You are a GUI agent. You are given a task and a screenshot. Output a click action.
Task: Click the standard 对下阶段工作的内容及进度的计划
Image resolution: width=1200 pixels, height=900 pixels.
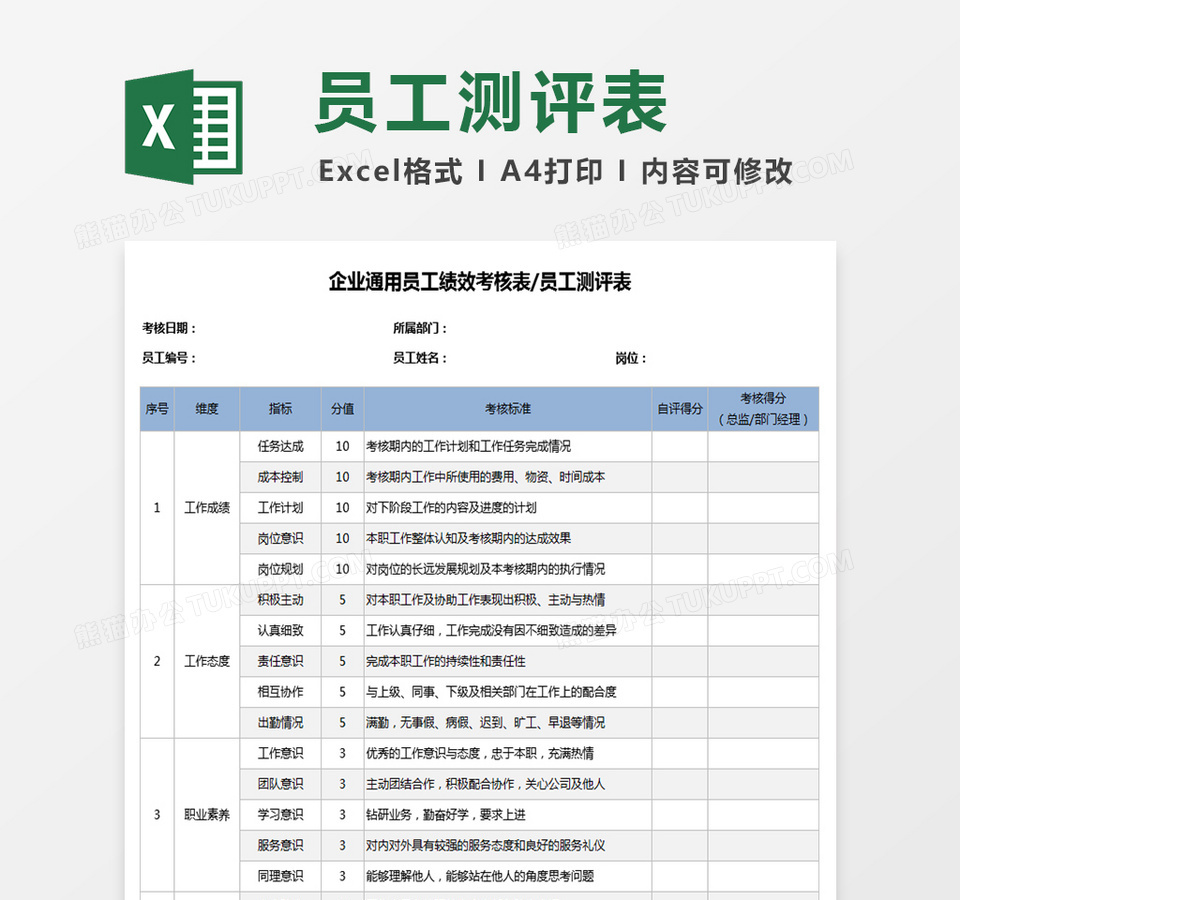point(452,508)
